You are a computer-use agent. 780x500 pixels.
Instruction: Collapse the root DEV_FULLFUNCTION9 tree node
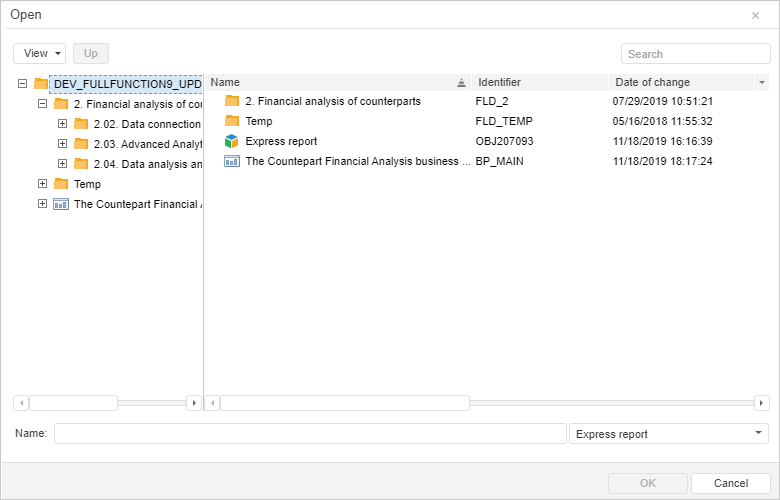(23, 84)
